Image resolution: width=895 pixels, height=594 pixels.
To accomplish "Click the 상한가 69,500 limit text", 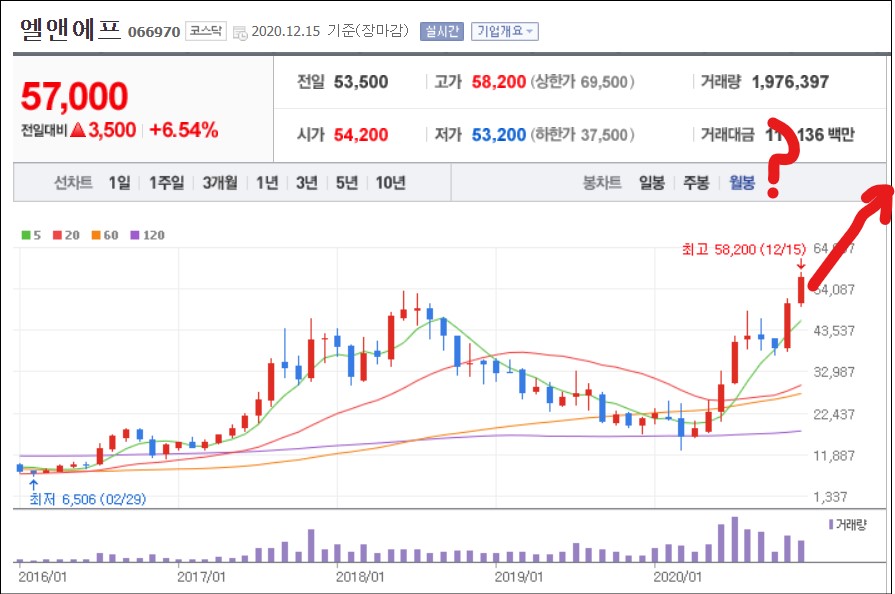I will (582, 82).
